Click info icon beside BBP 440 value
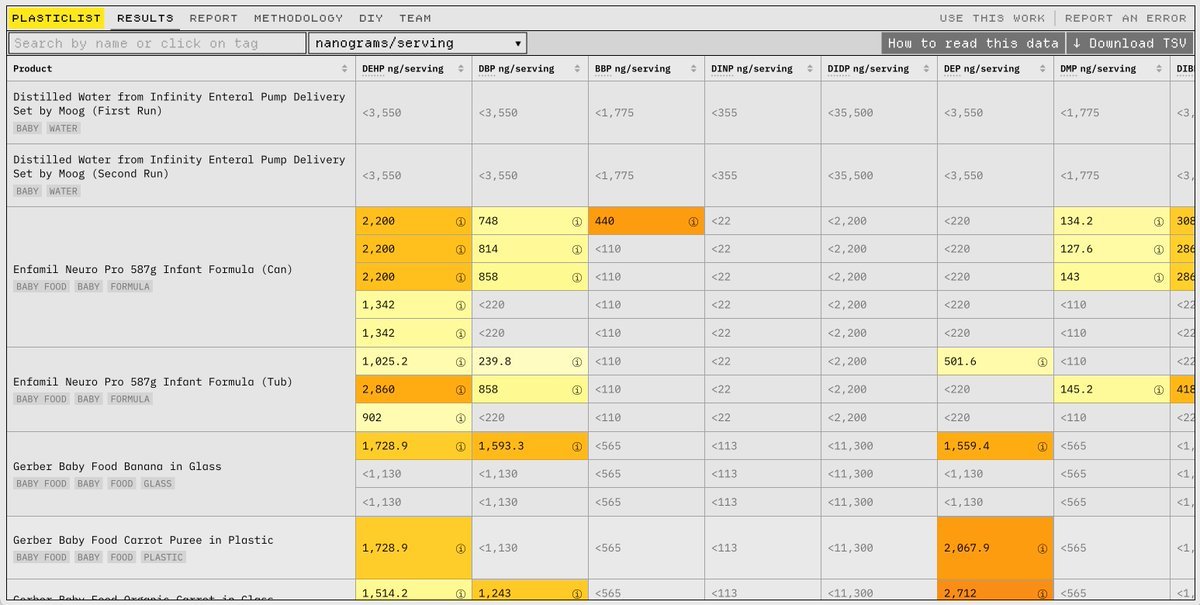 693,222
